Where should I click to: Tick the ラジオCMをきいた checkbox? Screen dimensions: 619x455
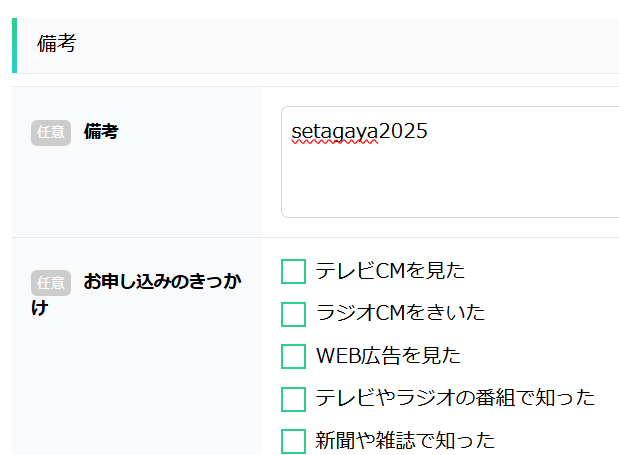coord(293,314)
